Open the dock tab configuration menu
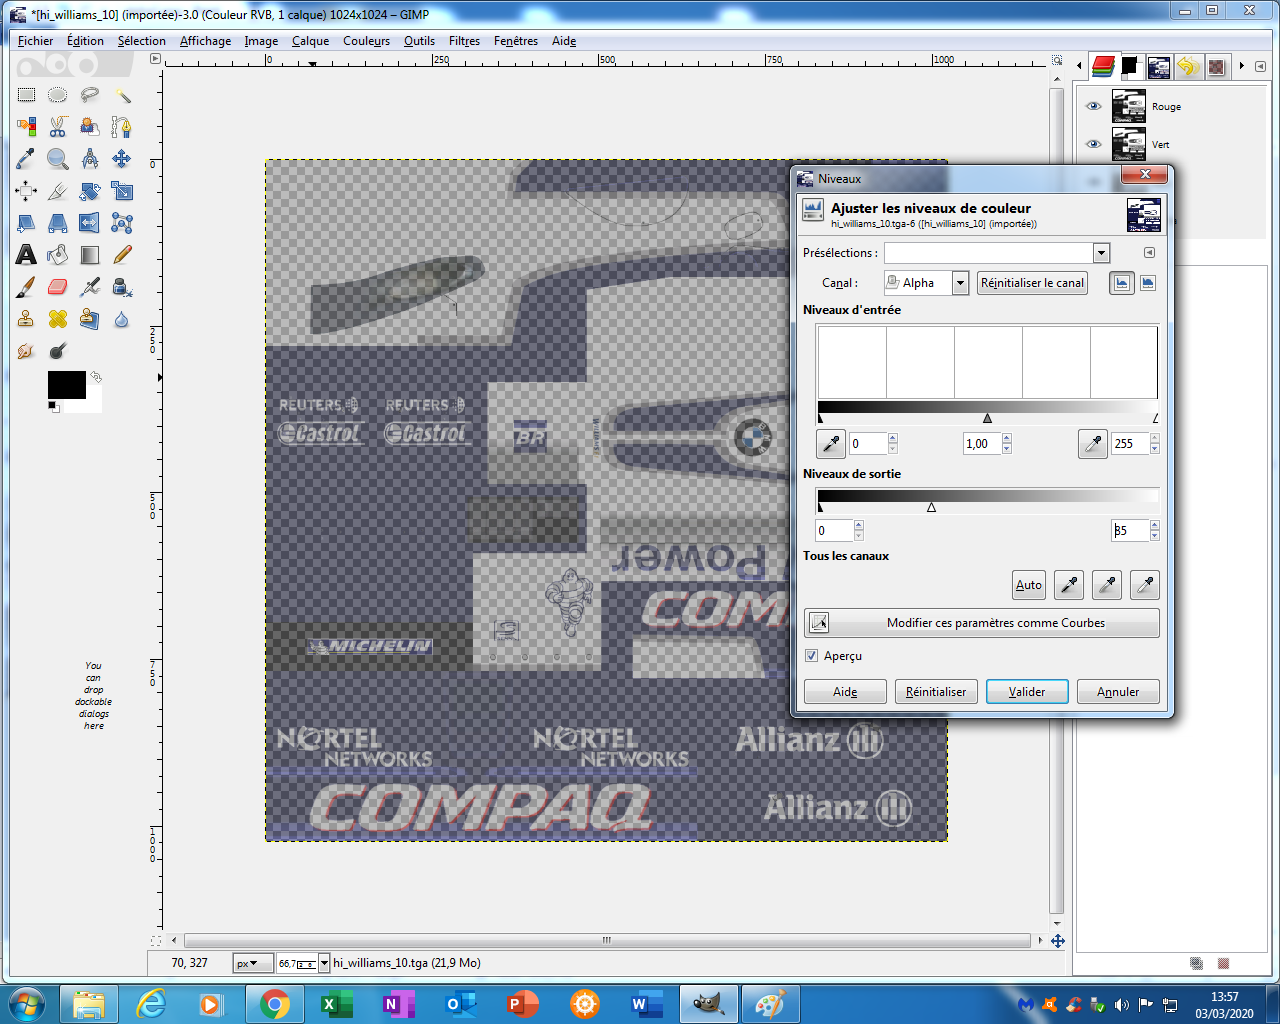The height and width of the screenshot is (1024, 1280). [1259, 66]
